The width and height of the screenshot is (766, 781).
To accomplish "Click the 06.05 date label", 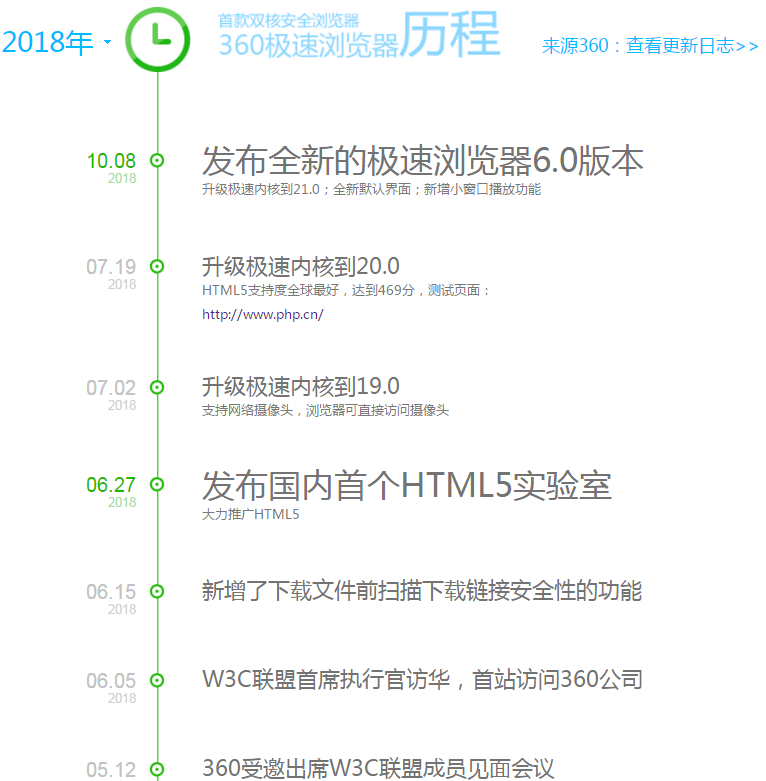I will coord(111,681).
